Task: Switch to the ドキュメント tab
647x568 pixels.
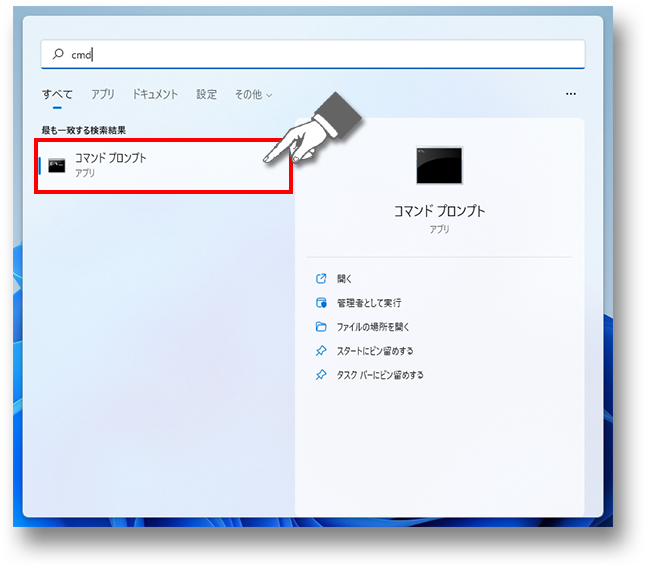Action: 155,94
